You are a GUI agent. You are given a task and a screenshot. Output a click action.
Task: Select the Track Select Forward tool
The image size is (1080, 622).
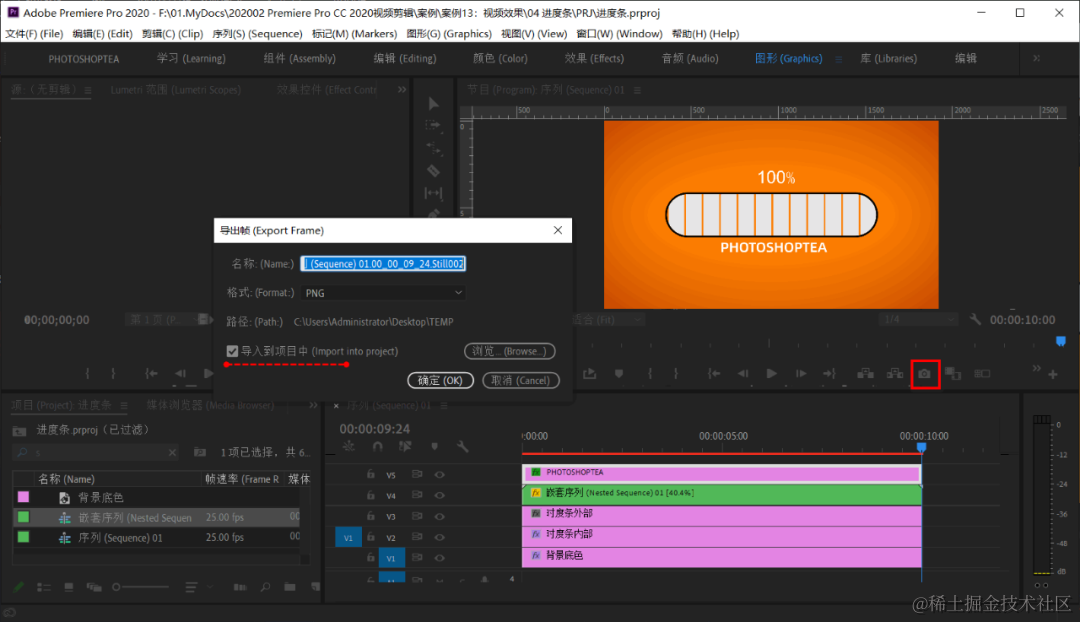coord(433,125)
